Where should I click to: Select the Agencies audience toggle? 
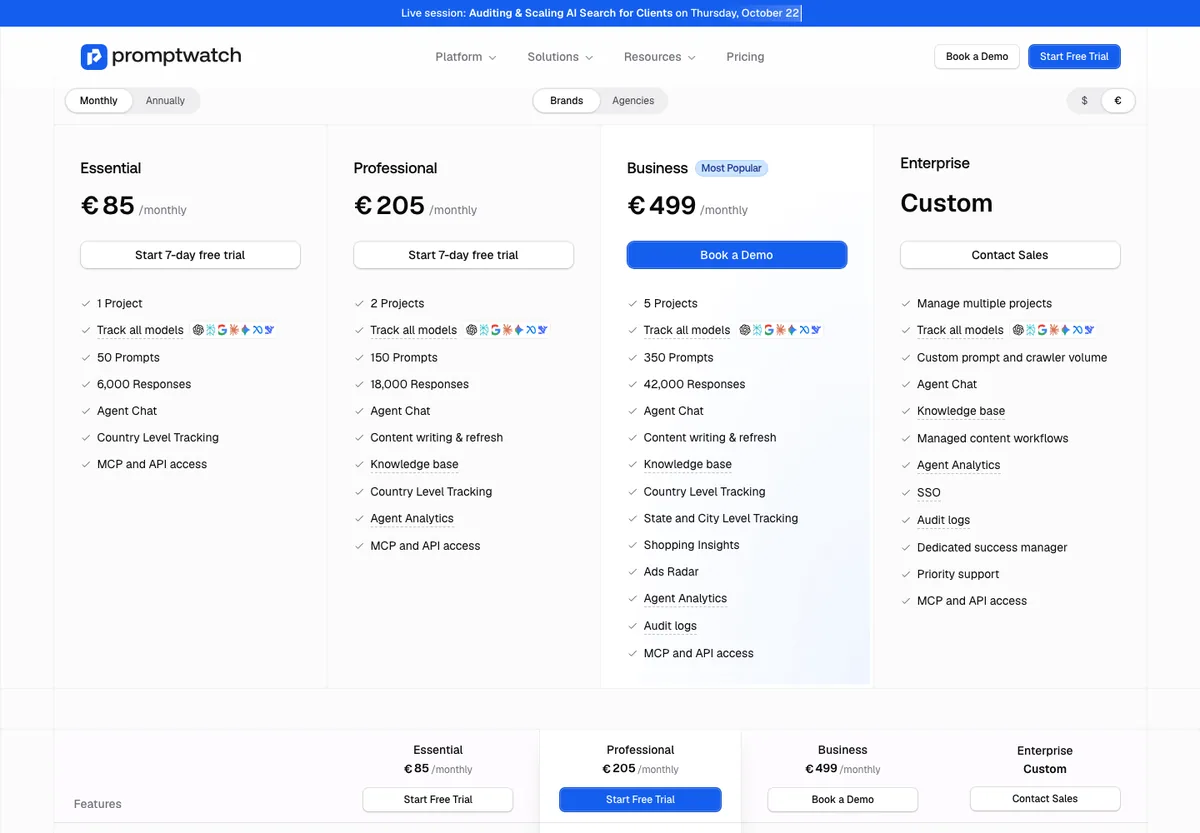coord(633,101)
